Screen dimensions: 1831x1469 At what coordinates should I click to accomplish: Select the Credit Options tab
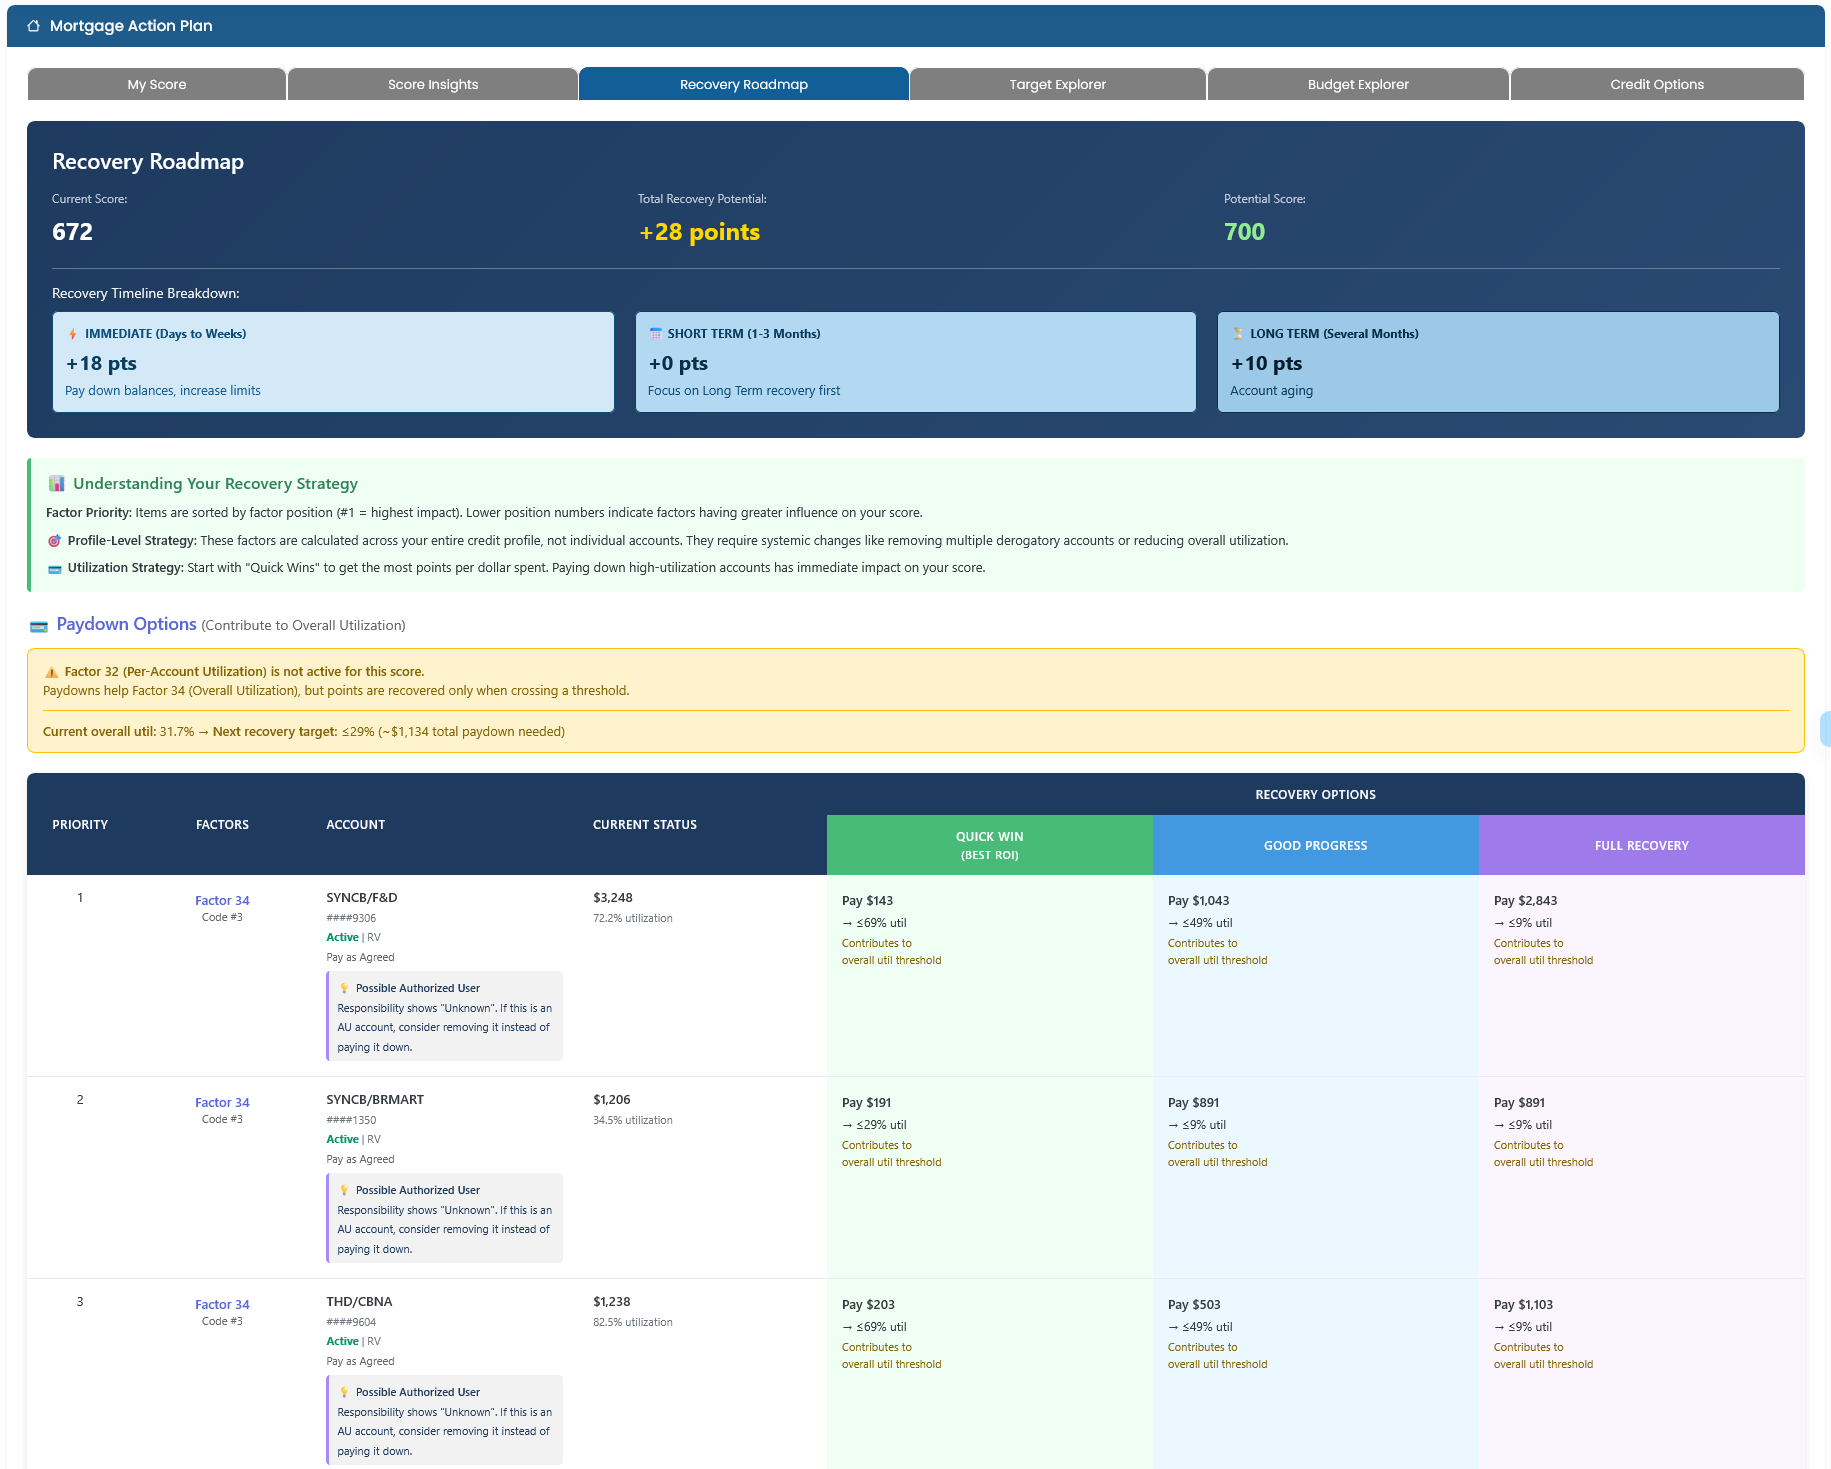pos(1656,85)
